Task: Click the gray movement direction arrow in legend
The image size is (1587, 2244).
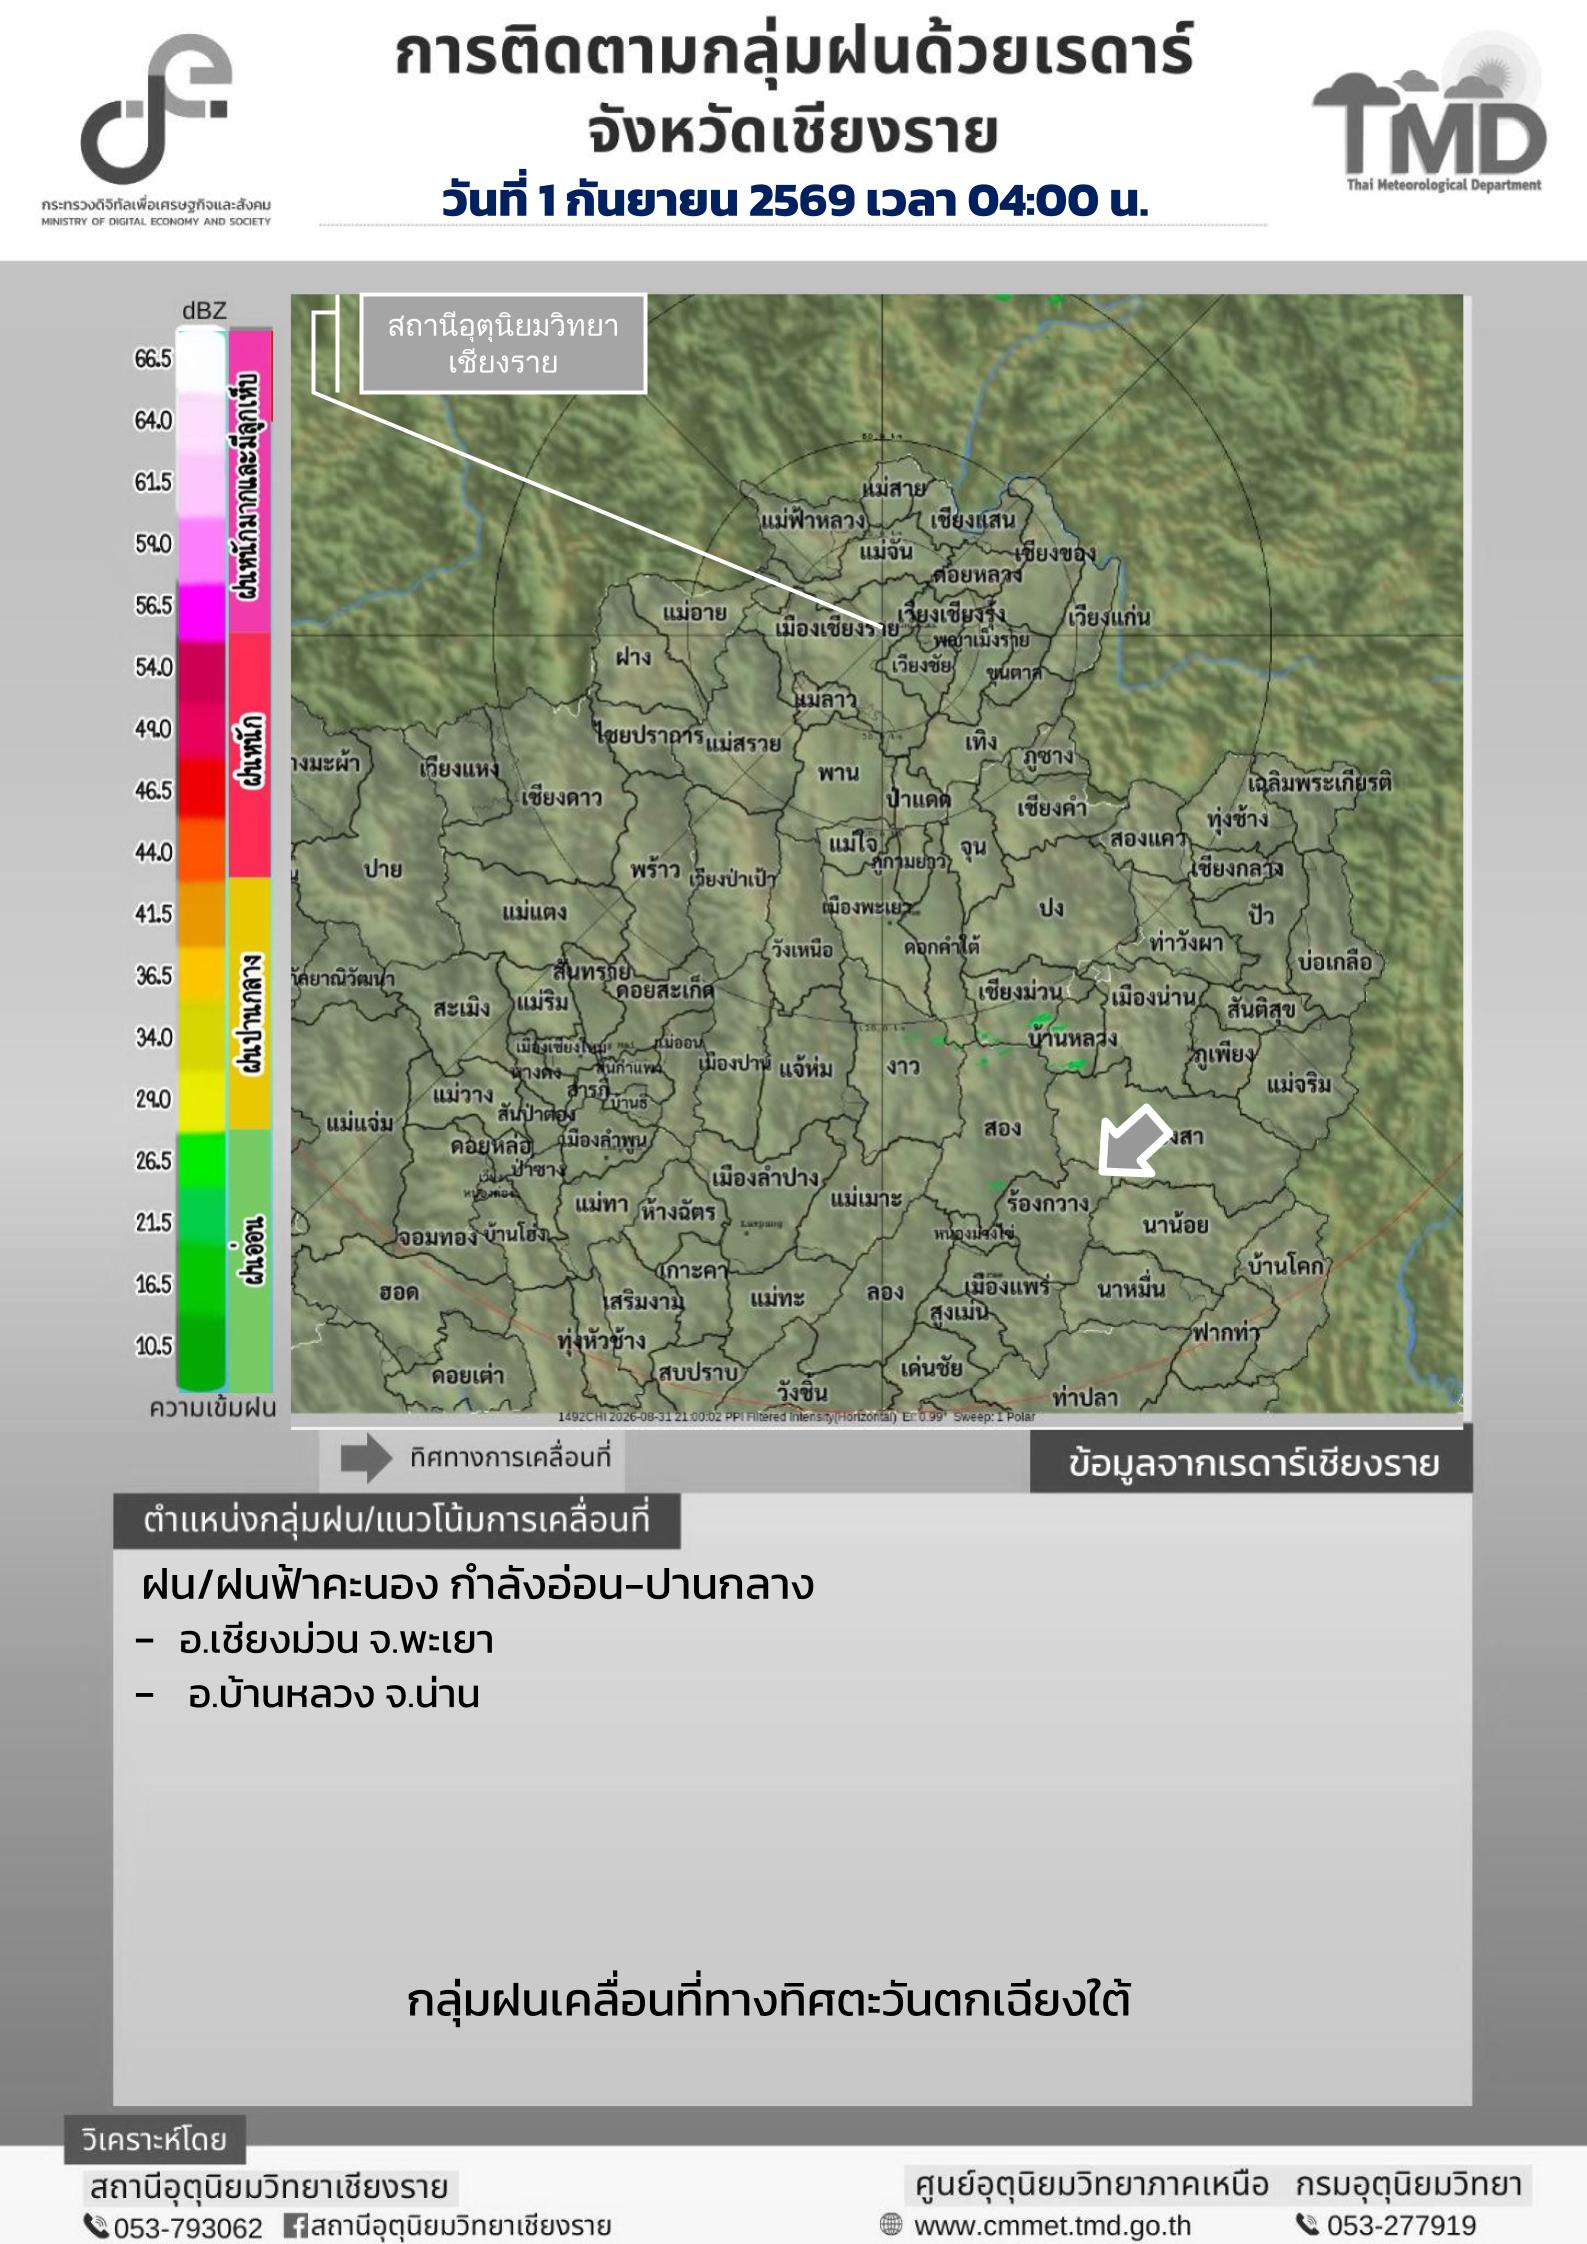Action: [x=365, y=1459]
